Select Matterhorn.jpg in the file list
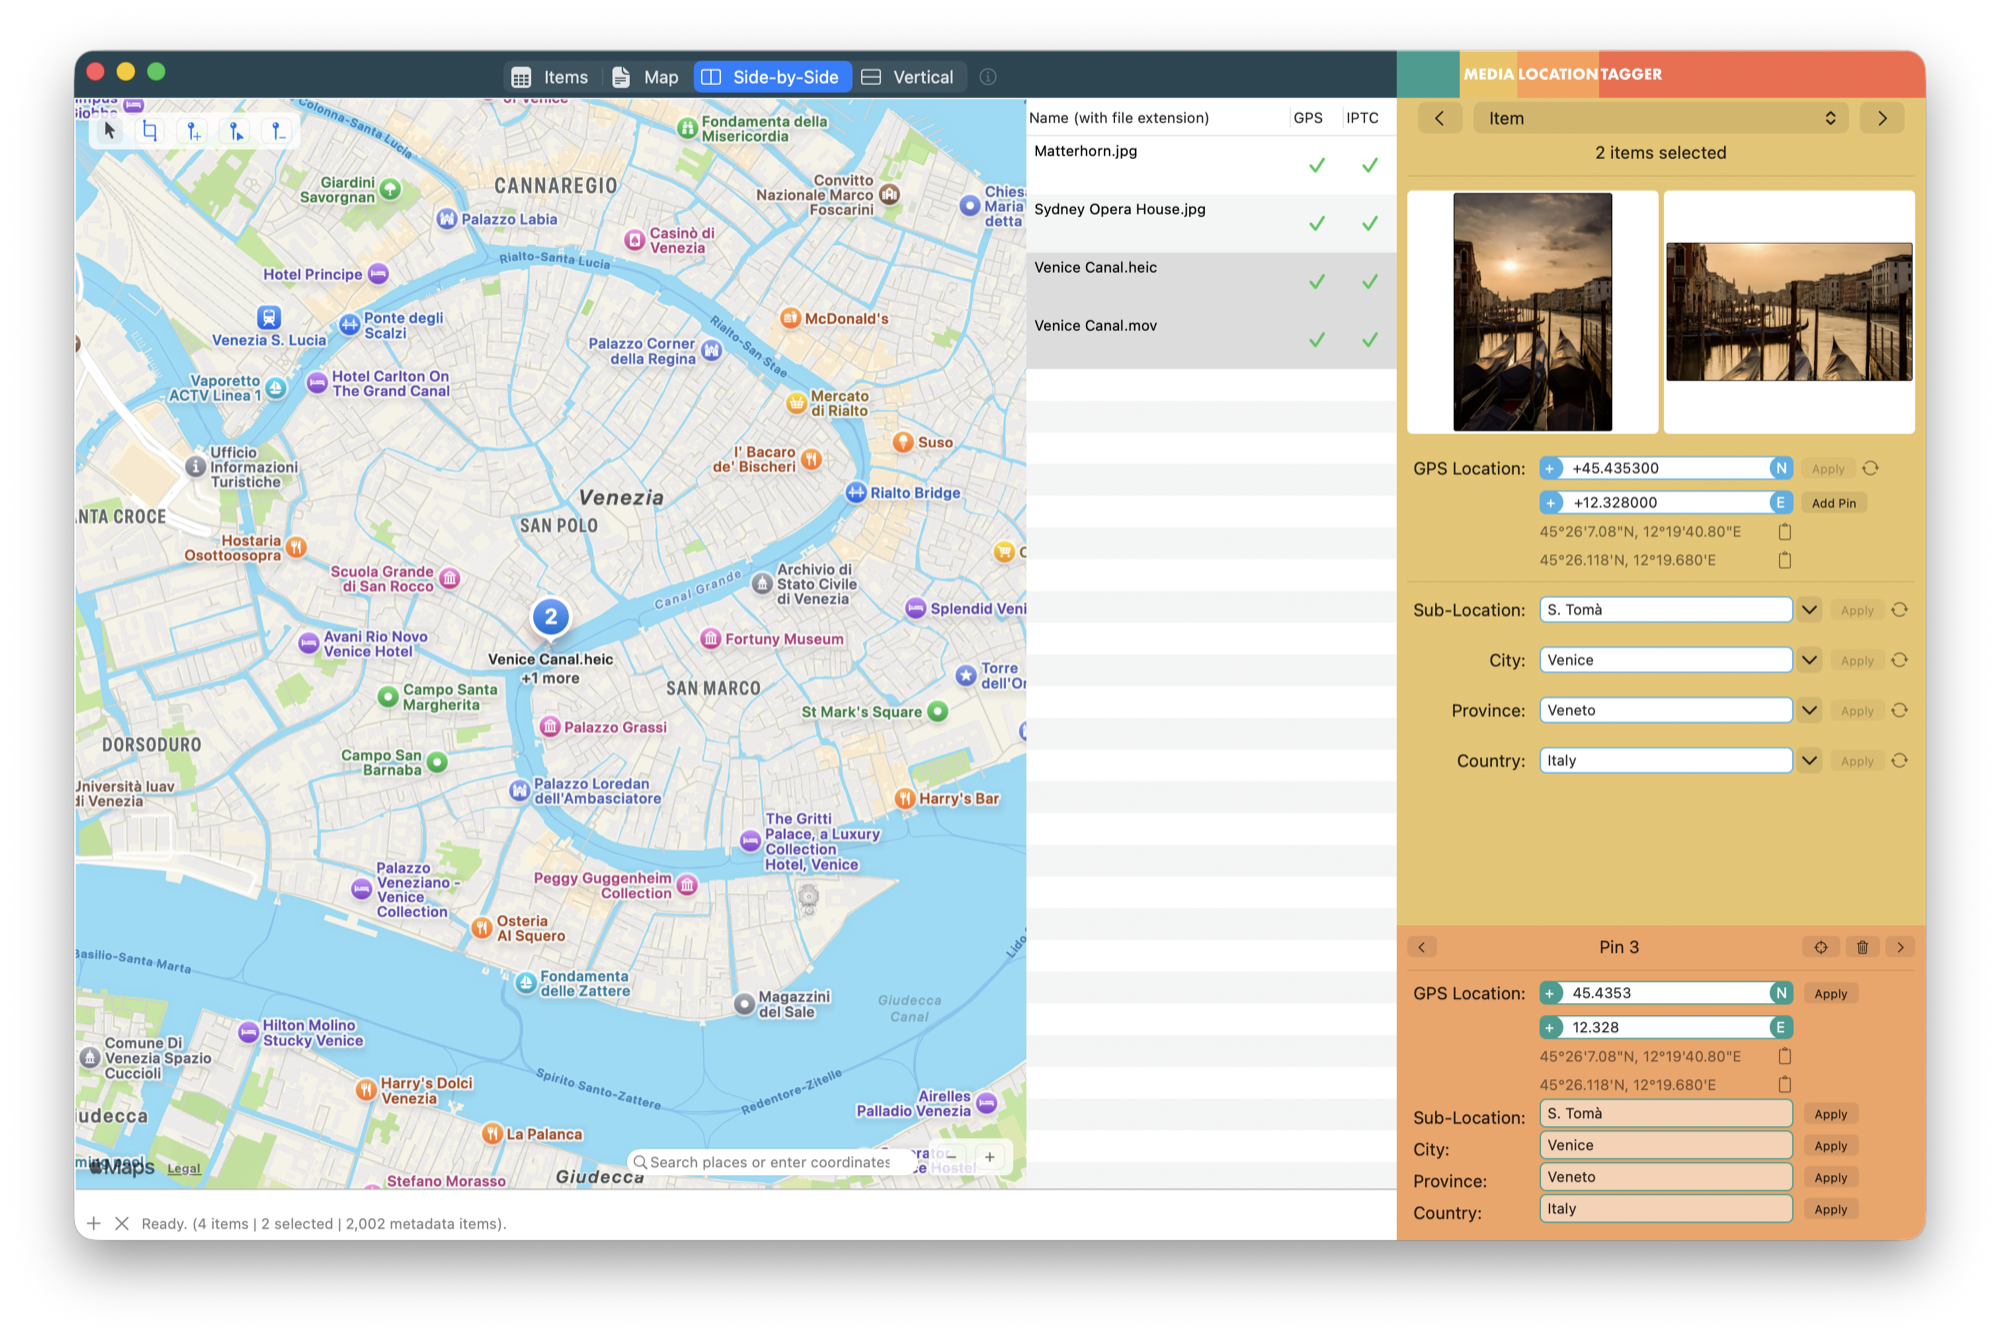2000x1338 pixels. (1211, 165)
